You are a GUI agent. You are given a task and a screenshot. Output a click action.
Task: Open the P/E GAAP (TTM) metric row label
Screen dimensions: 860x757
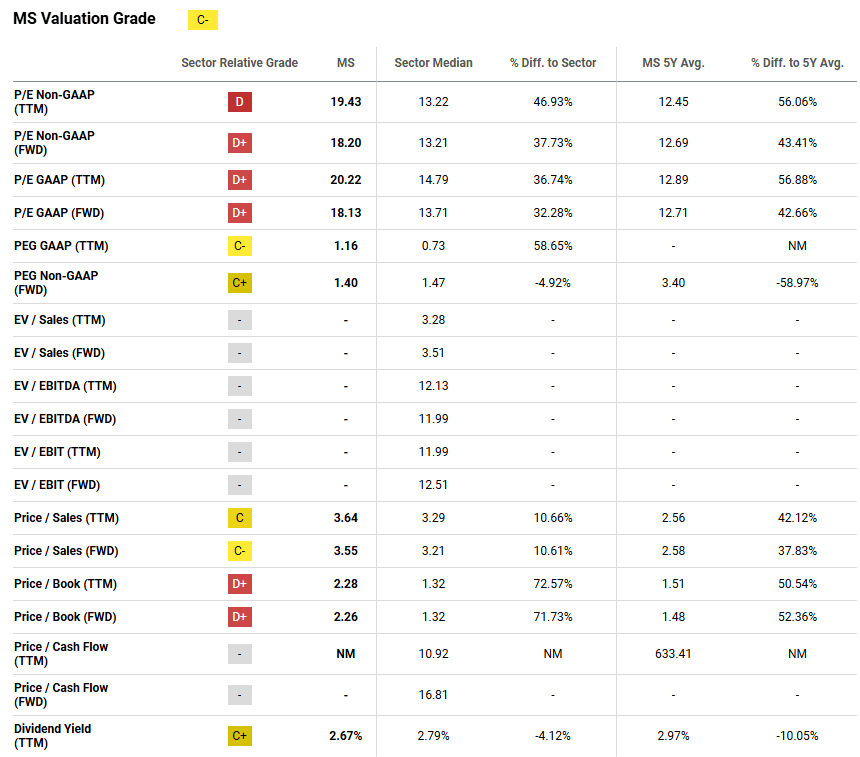60,180
